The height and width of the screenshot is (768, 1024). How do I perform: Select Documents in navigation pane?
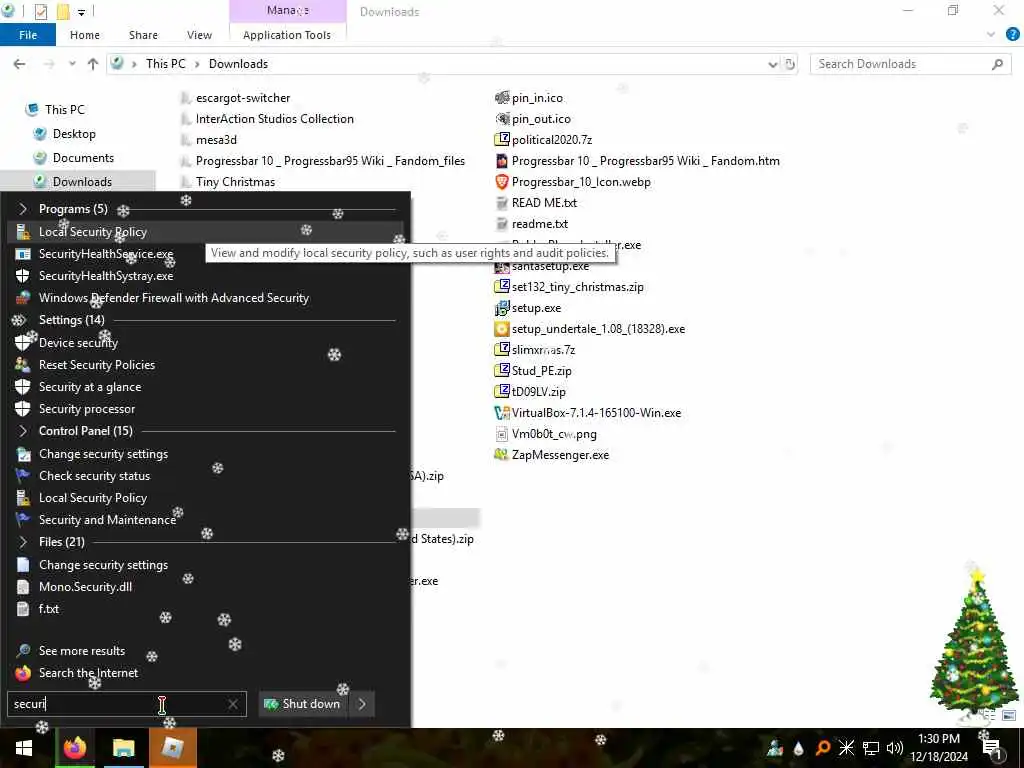click(83, 158)
